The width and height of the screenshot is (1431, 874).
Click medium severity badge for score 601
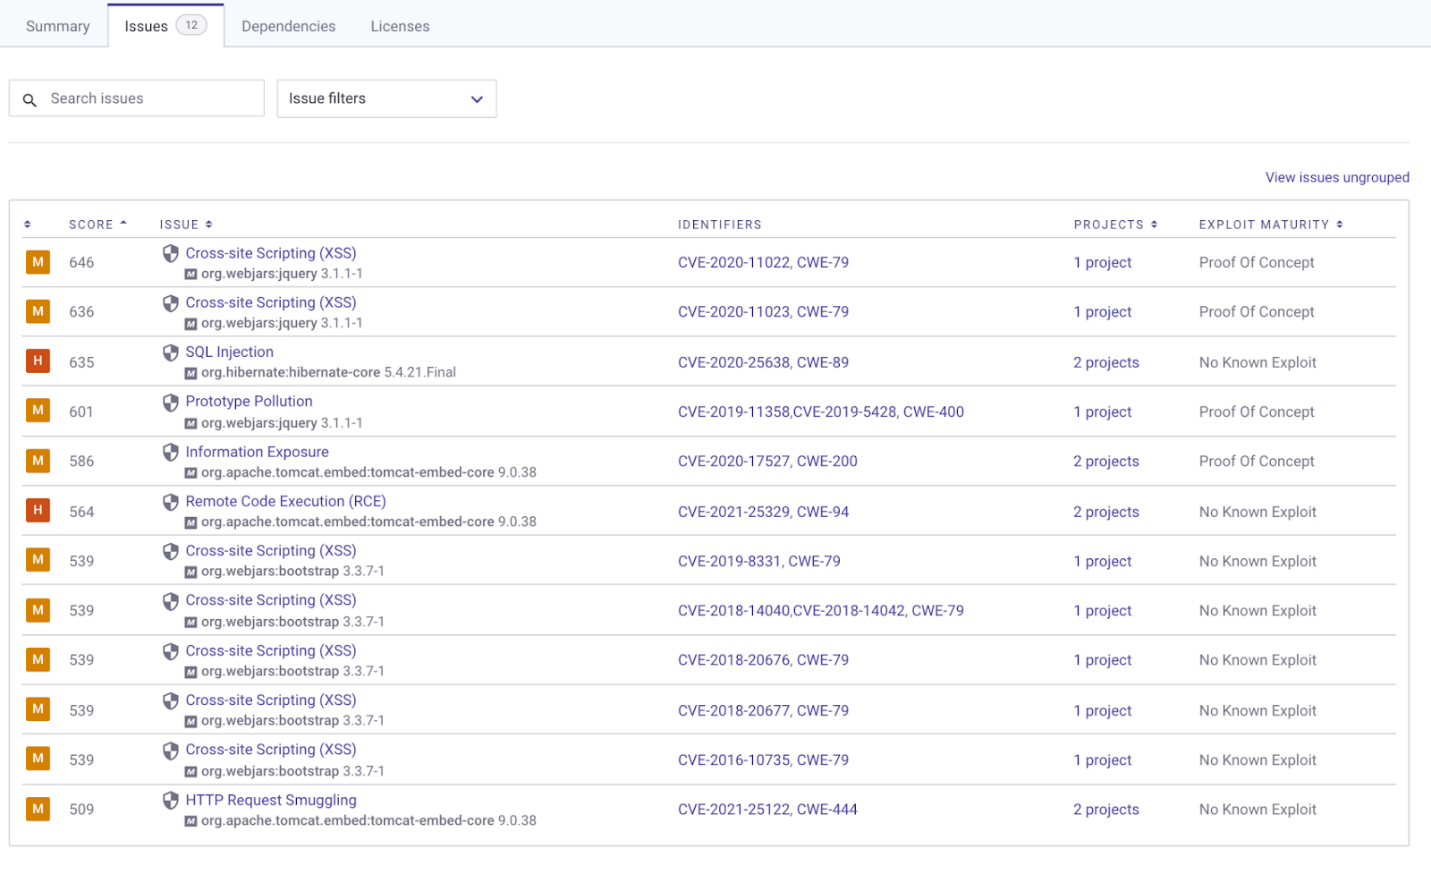point(38,410)
